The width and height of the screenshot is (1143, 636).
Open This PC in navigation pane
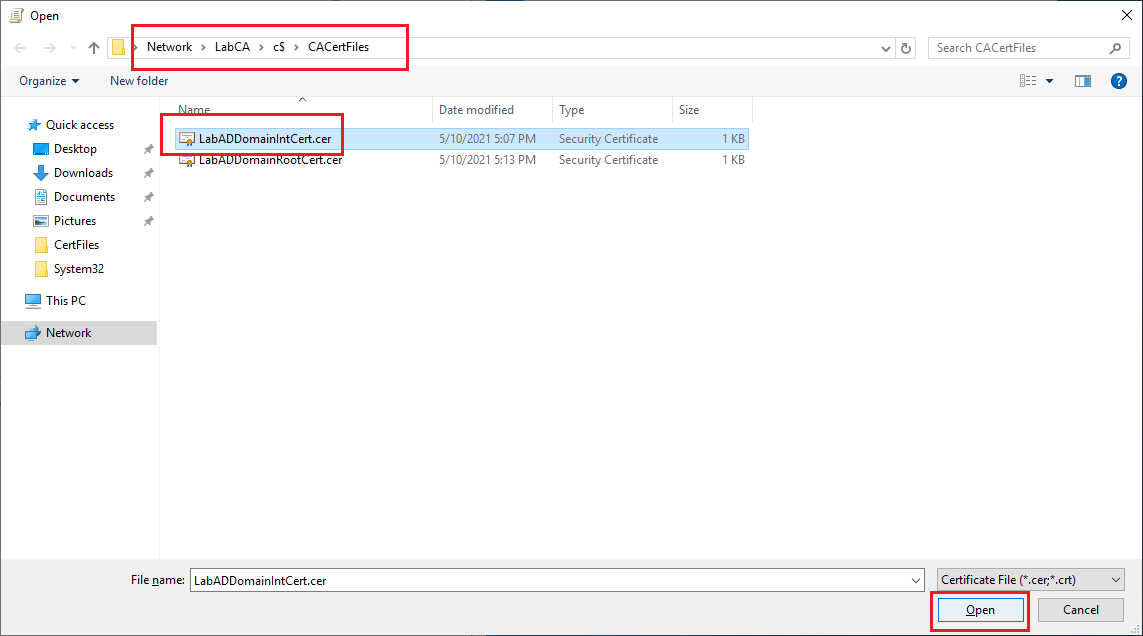click(x=65, y=301)
